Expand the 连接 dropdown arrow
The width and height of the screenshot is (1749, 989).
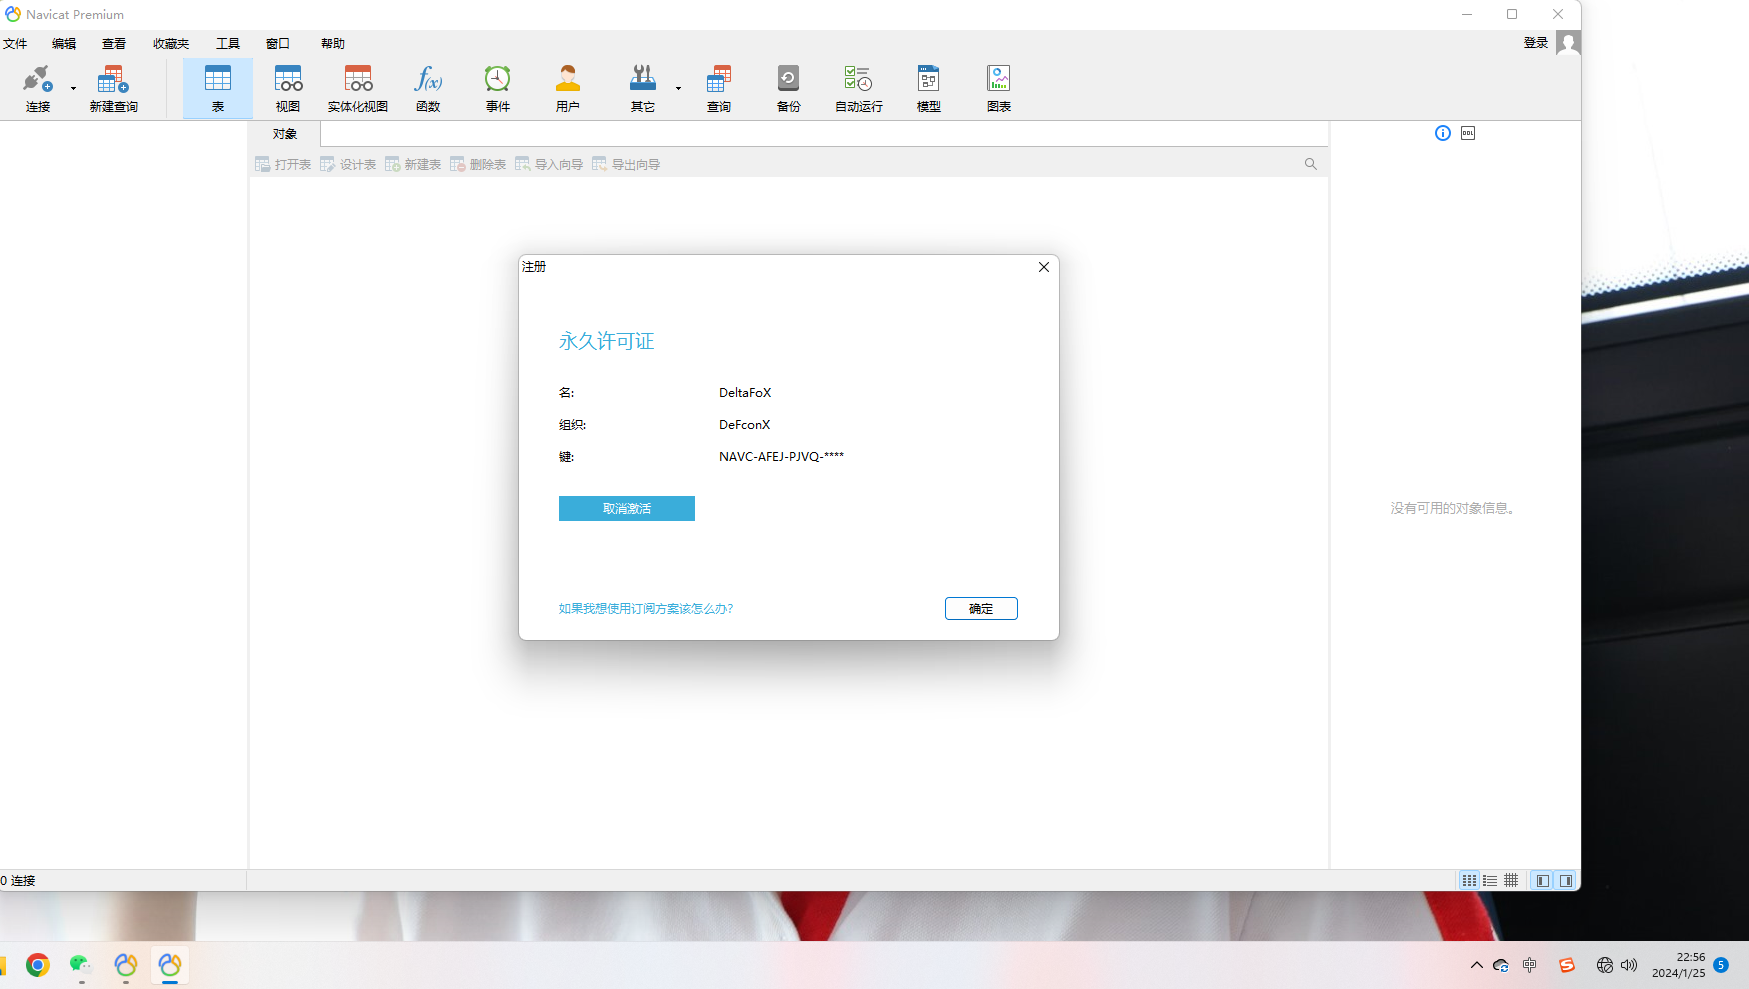[73, 89]
